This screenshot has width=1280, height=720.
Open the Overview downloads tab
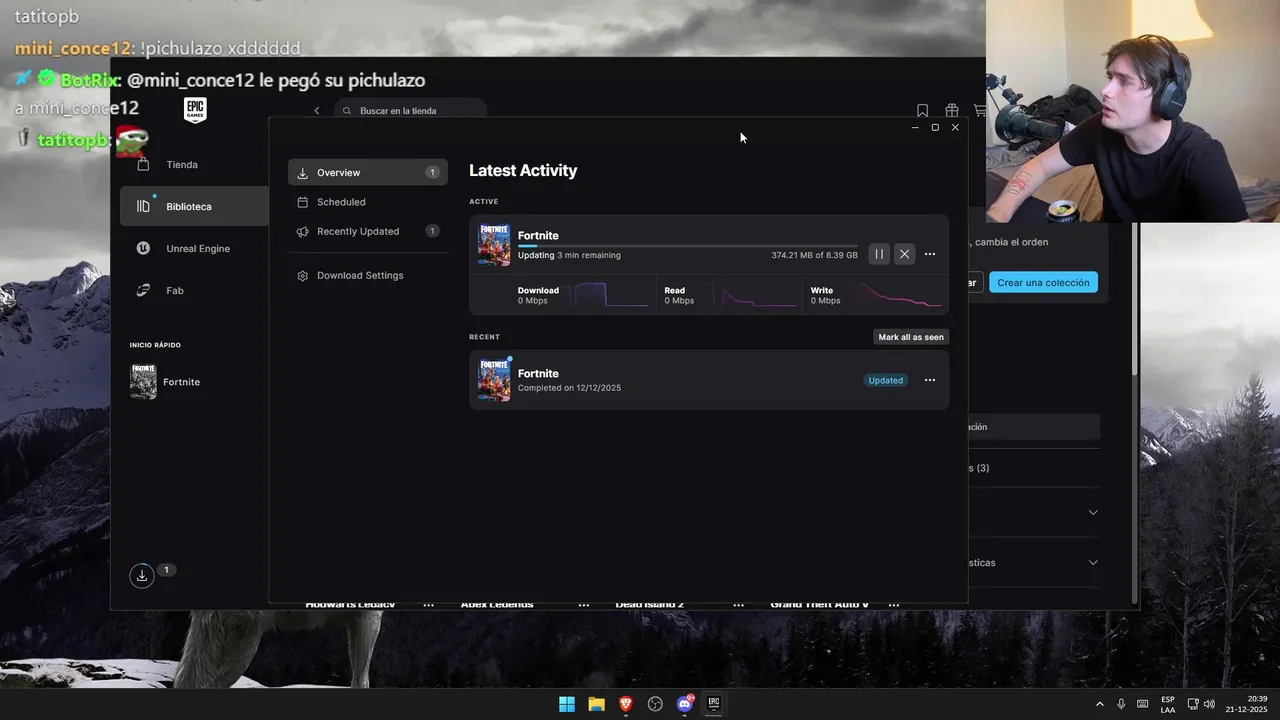(x=368, y=172)
